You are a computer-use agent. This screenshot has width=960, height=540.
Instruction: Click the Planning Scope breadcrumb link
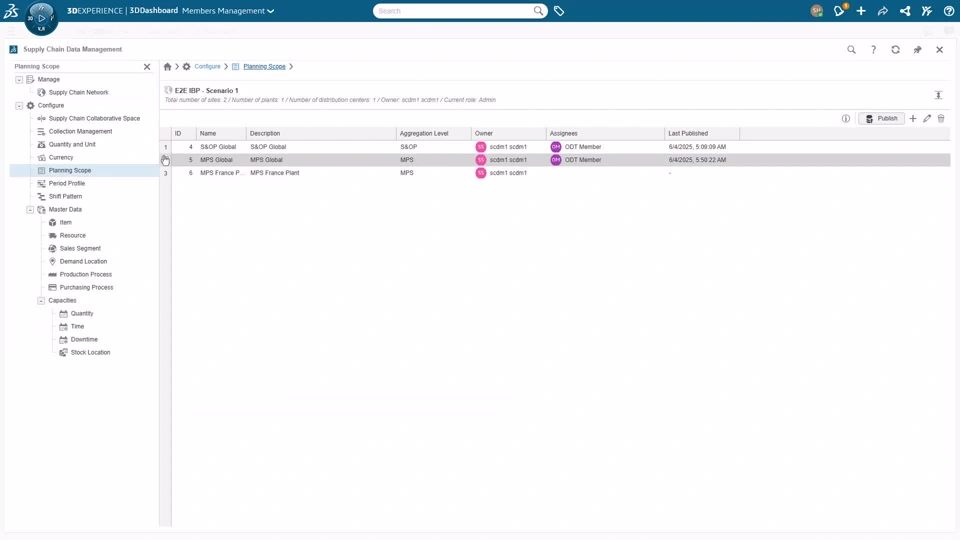click(264, 67)
